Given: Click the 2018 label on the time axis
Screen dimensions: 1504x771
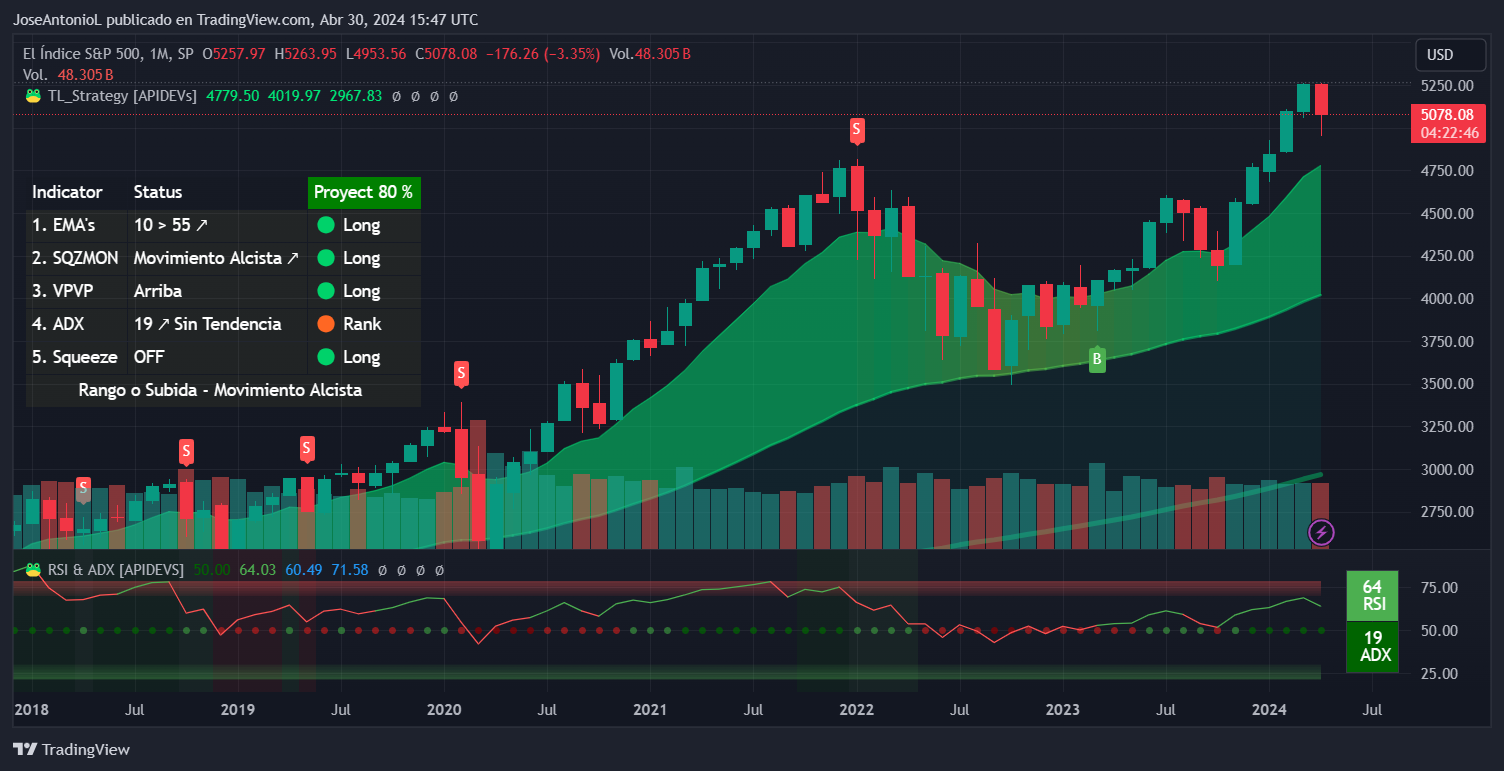Looking at the screenshot, I should pos(30,710).
